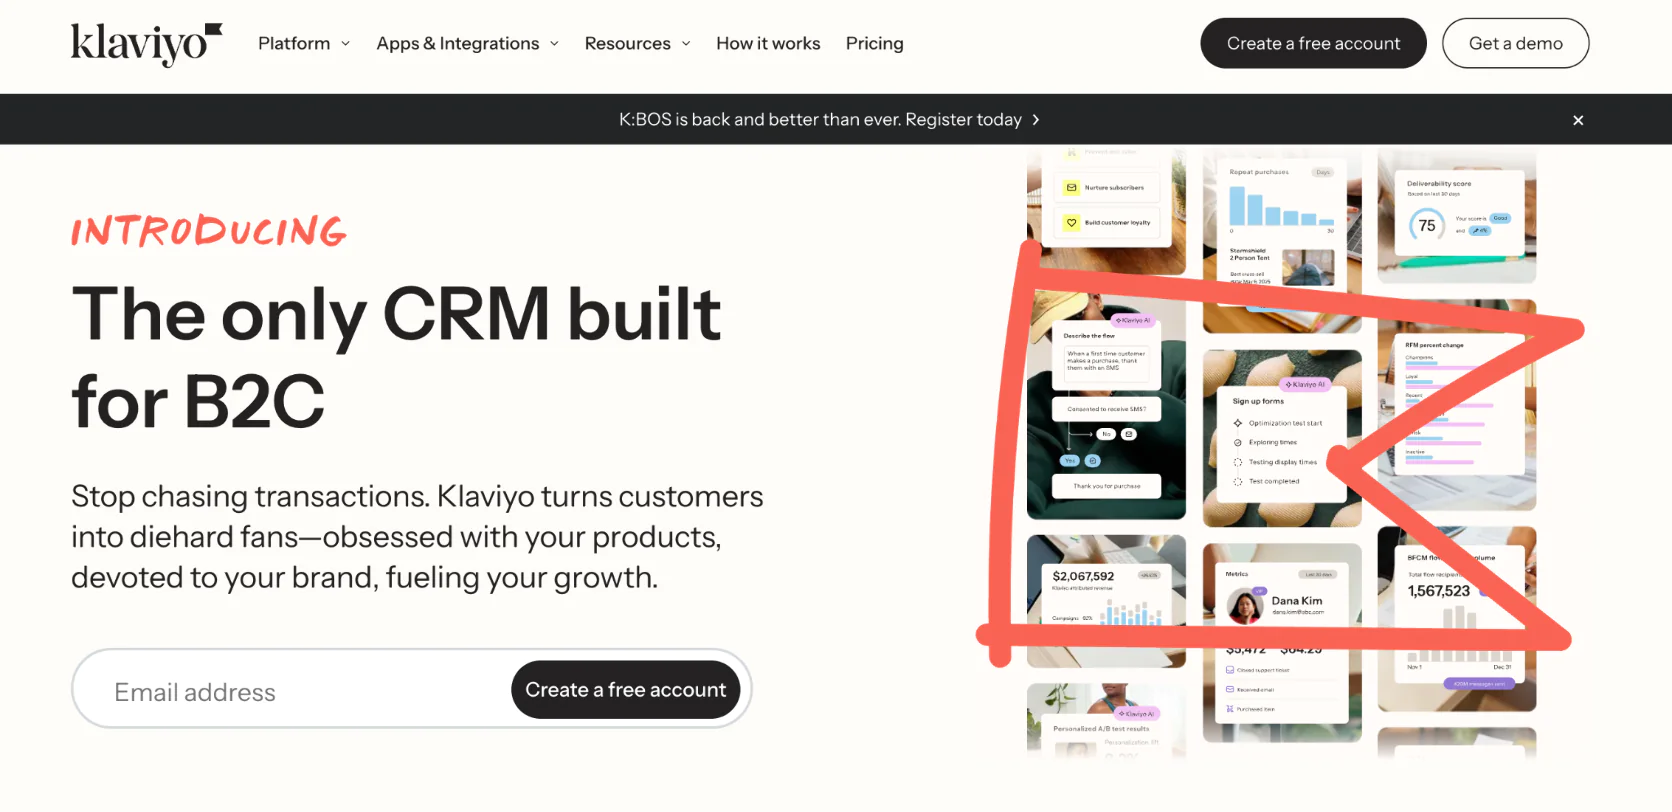Click the Get a demo button
The height and width of the screenshot is (812, 1672).
pos(1515,43)
